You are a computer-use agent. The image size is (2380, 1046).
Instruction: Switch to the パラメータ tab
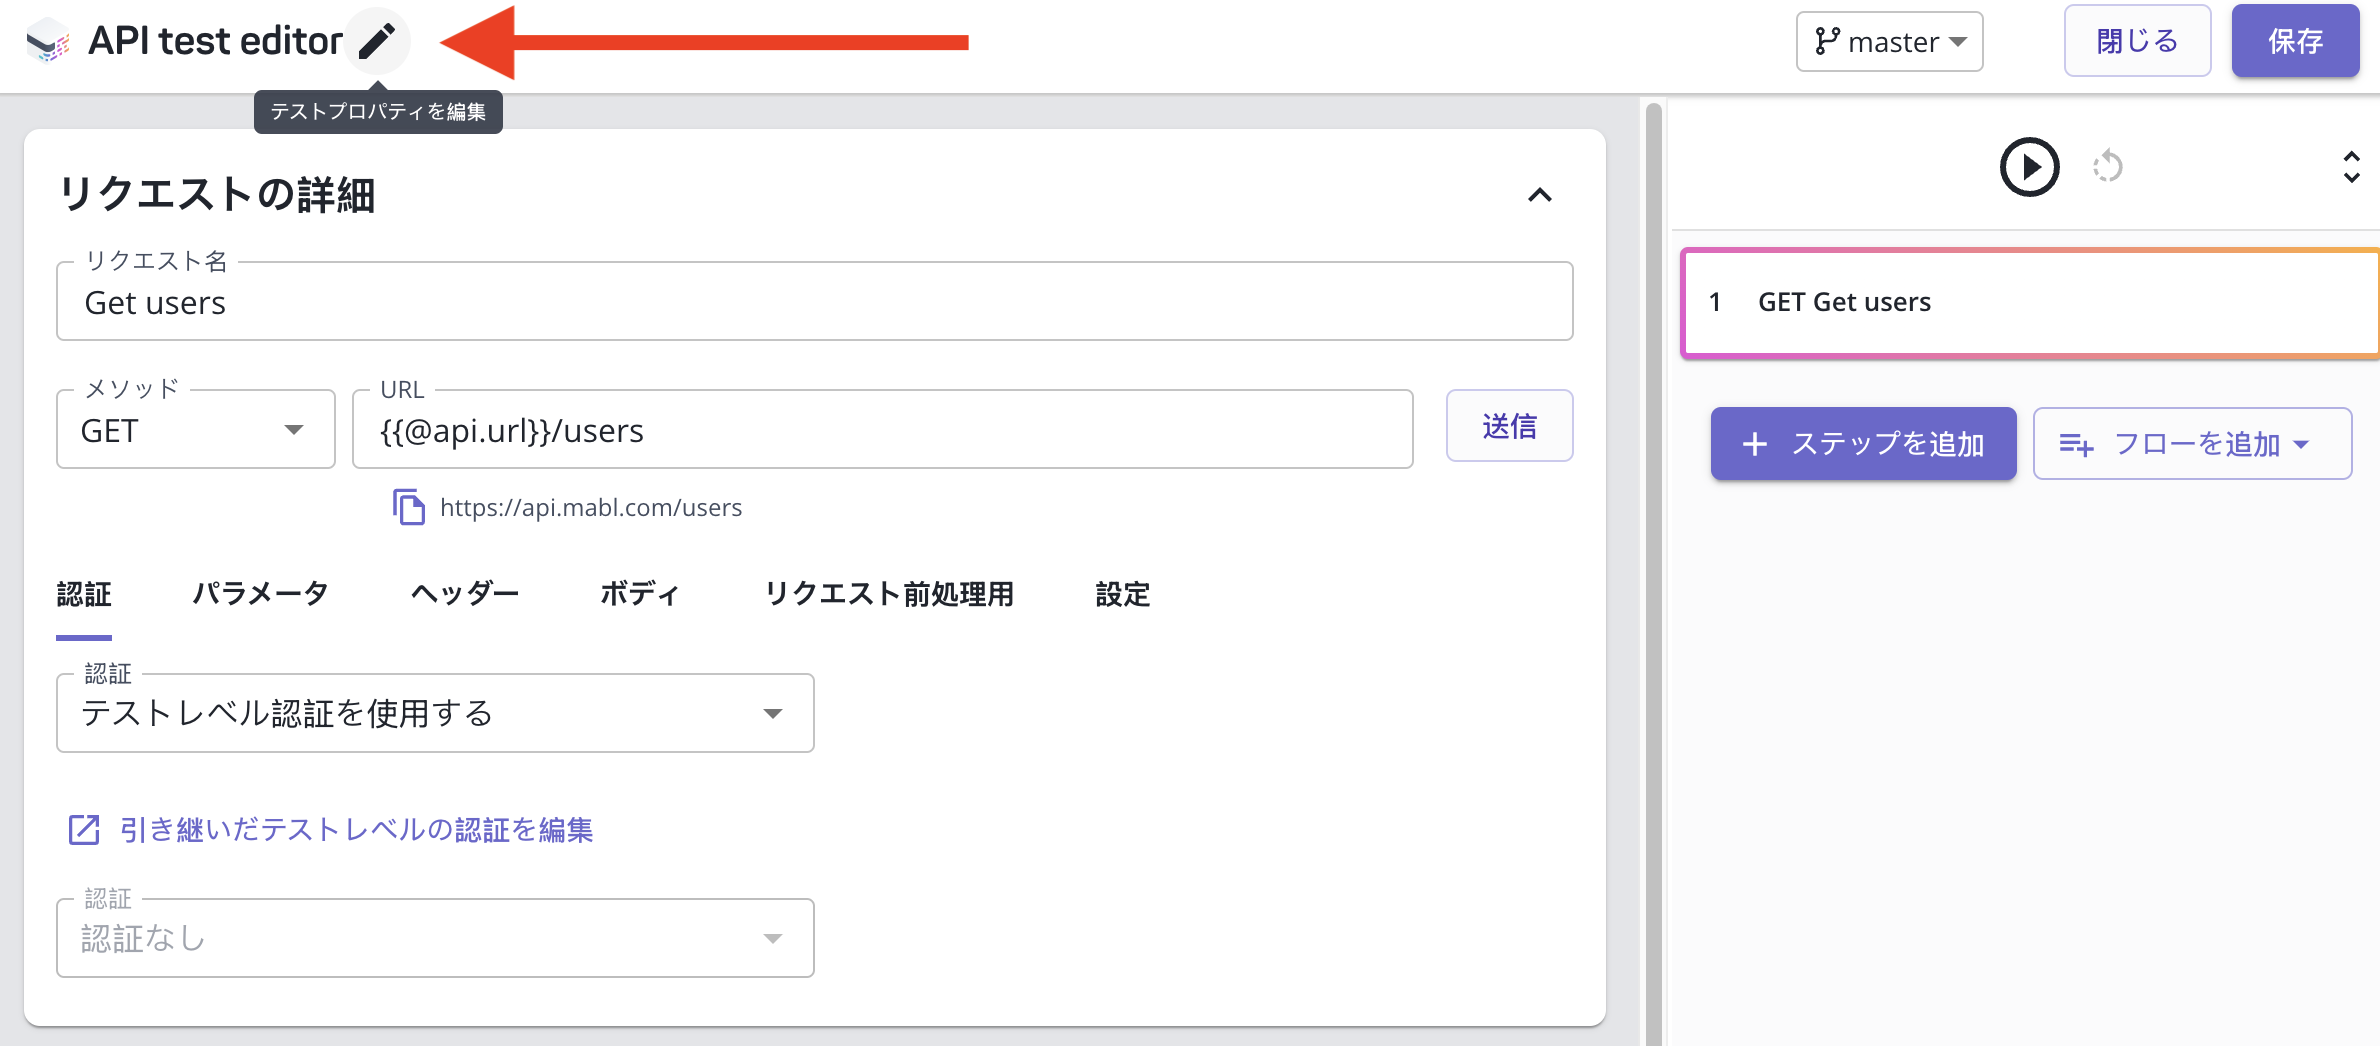(260, 594)
